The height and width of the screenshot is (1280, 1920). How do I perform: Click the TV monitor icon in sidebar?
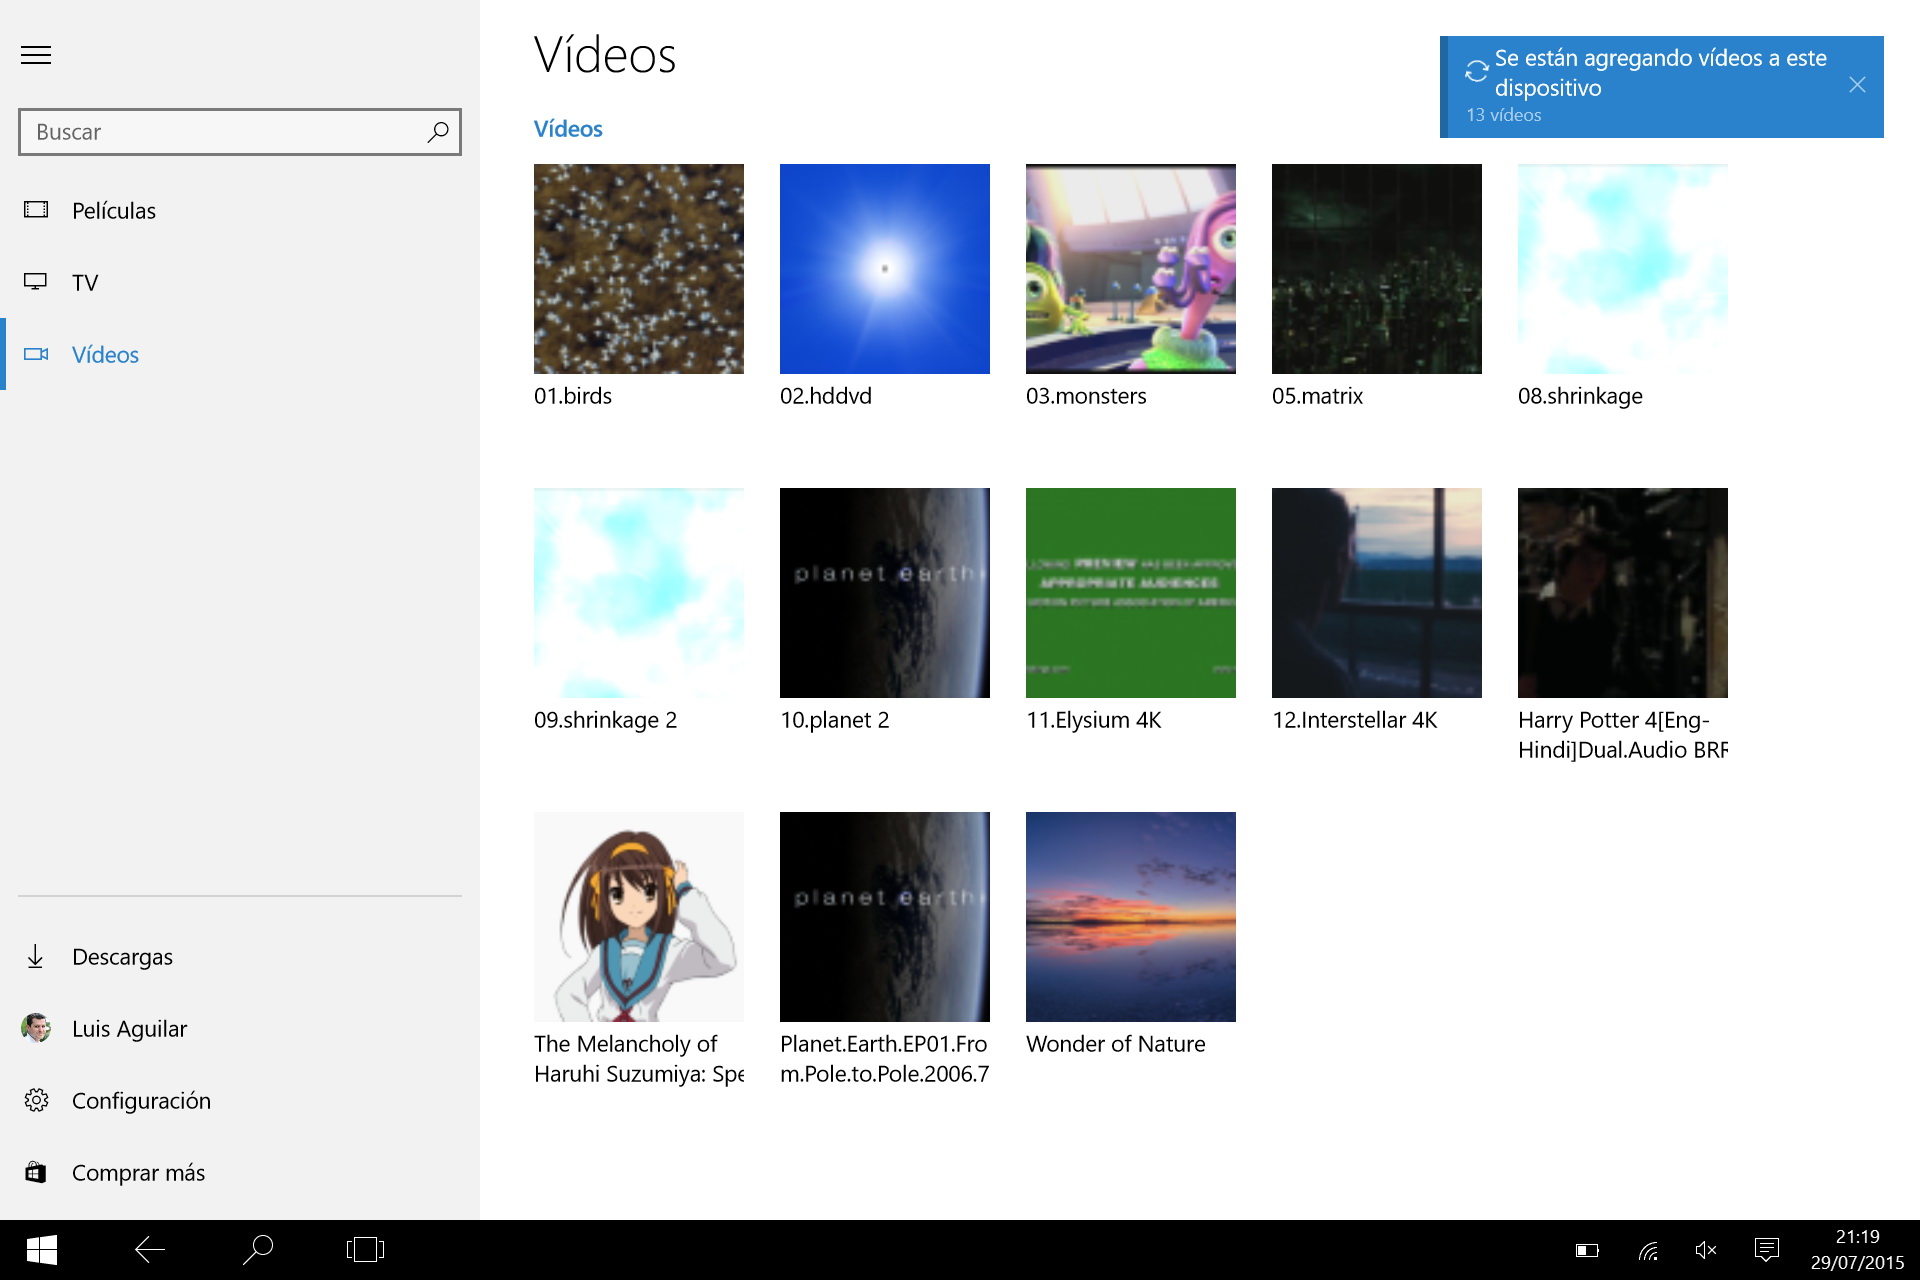click(x=36, y=282)
